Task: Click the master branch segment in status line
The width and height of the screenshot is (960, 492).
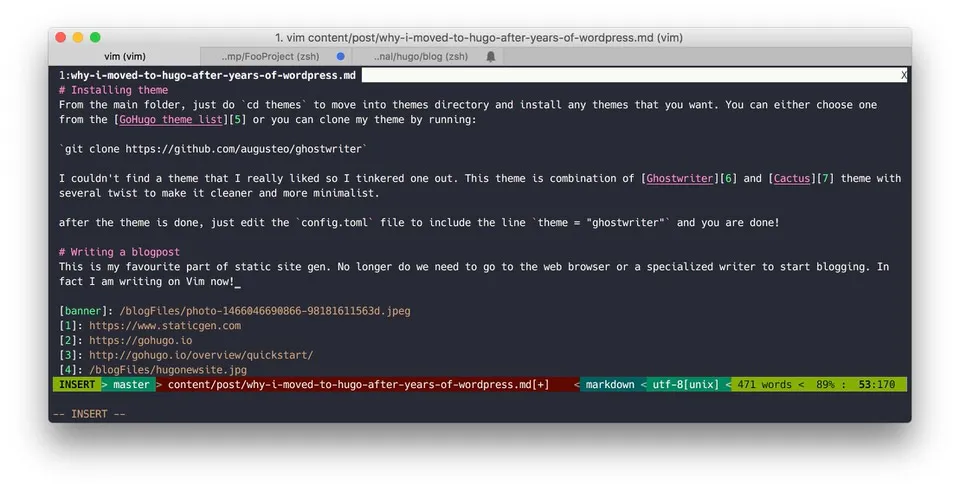Action: (131, 384)
